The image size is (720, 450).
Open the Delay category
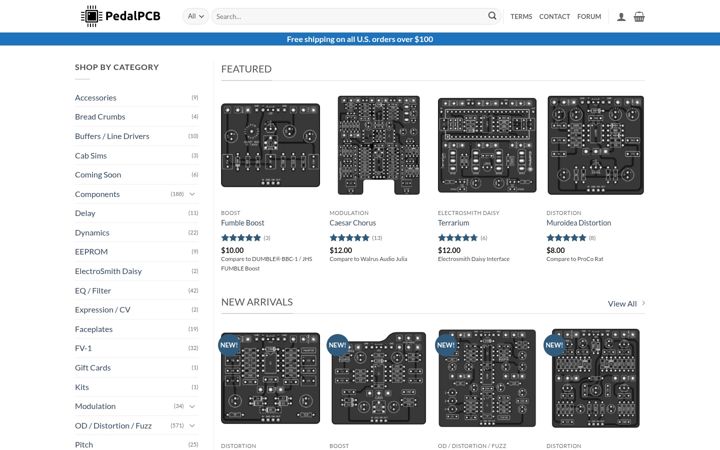(85, 214)
